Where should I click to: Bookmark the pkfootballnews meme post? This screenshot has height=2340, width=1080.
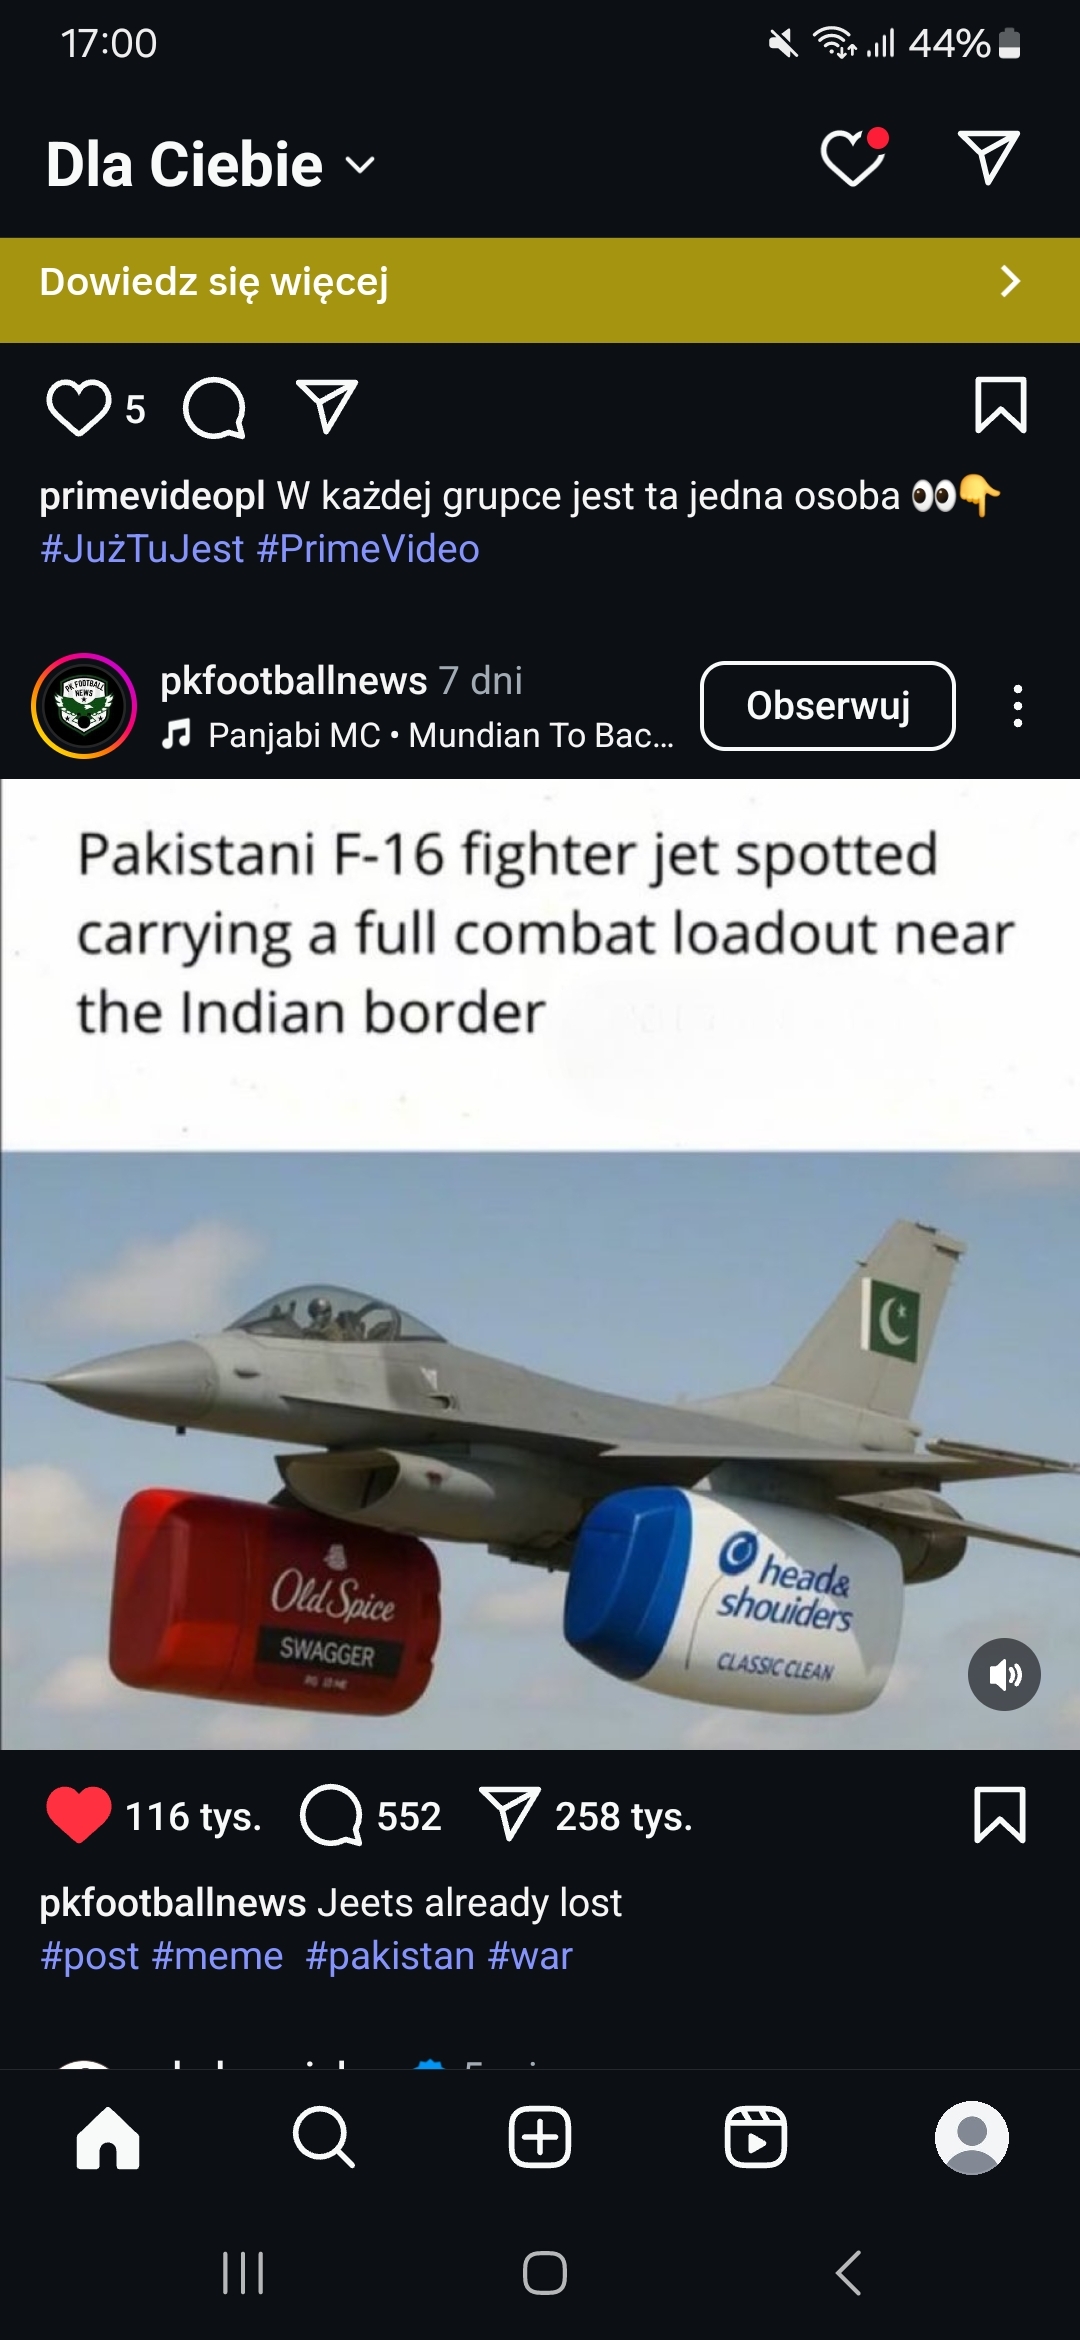coord(1000,1814)
